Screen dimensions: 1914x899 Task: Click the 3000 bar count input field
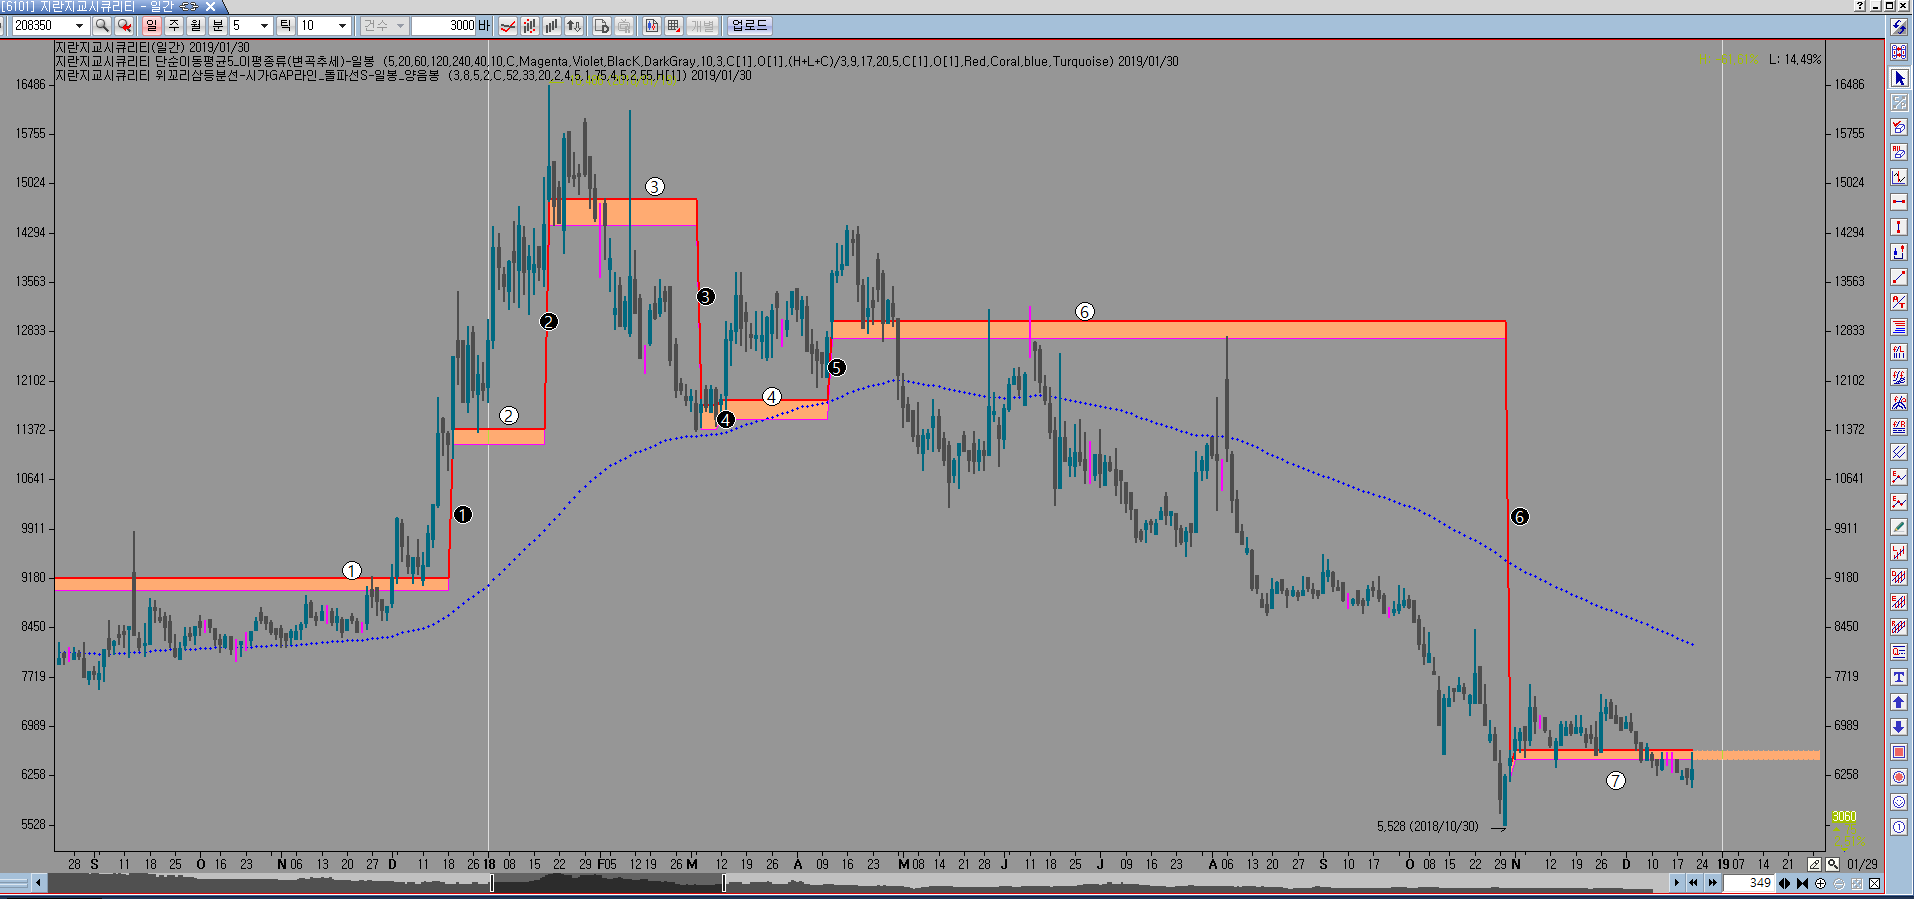pyautogui.click(x=444, y=26)
